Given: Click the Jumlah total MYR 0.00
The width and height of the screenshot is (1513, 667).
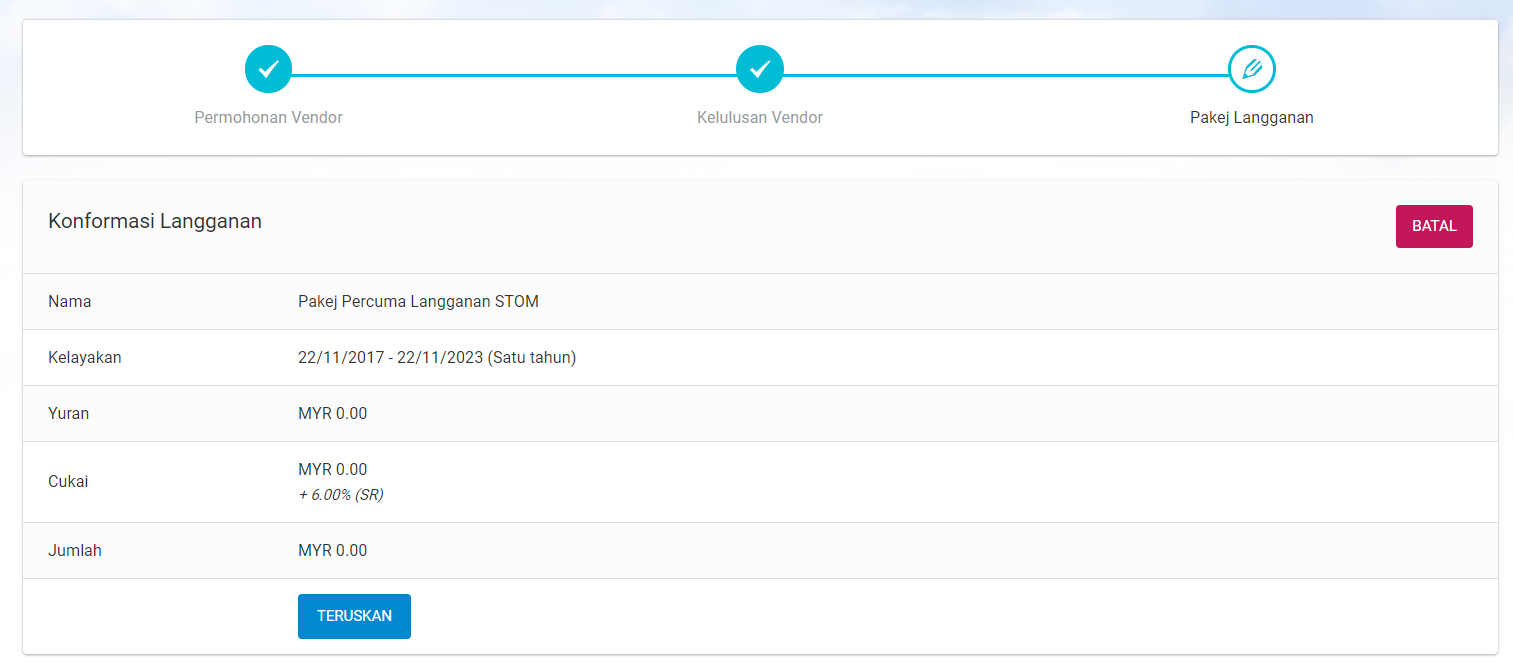Looking at the screenshot, I should point(333,550).
